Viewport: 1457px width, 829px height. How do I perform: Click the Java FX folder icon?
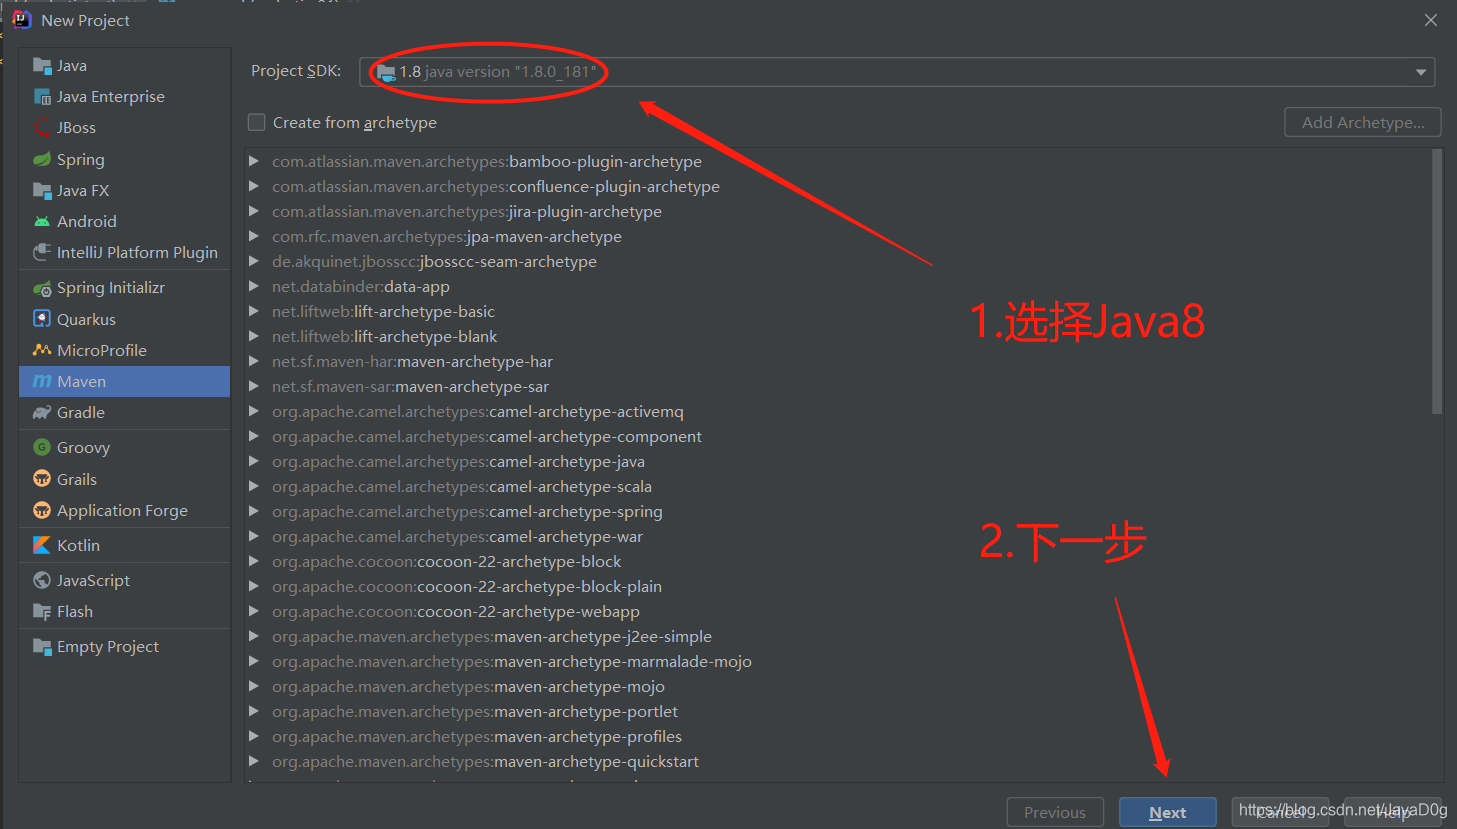(42, 190)
